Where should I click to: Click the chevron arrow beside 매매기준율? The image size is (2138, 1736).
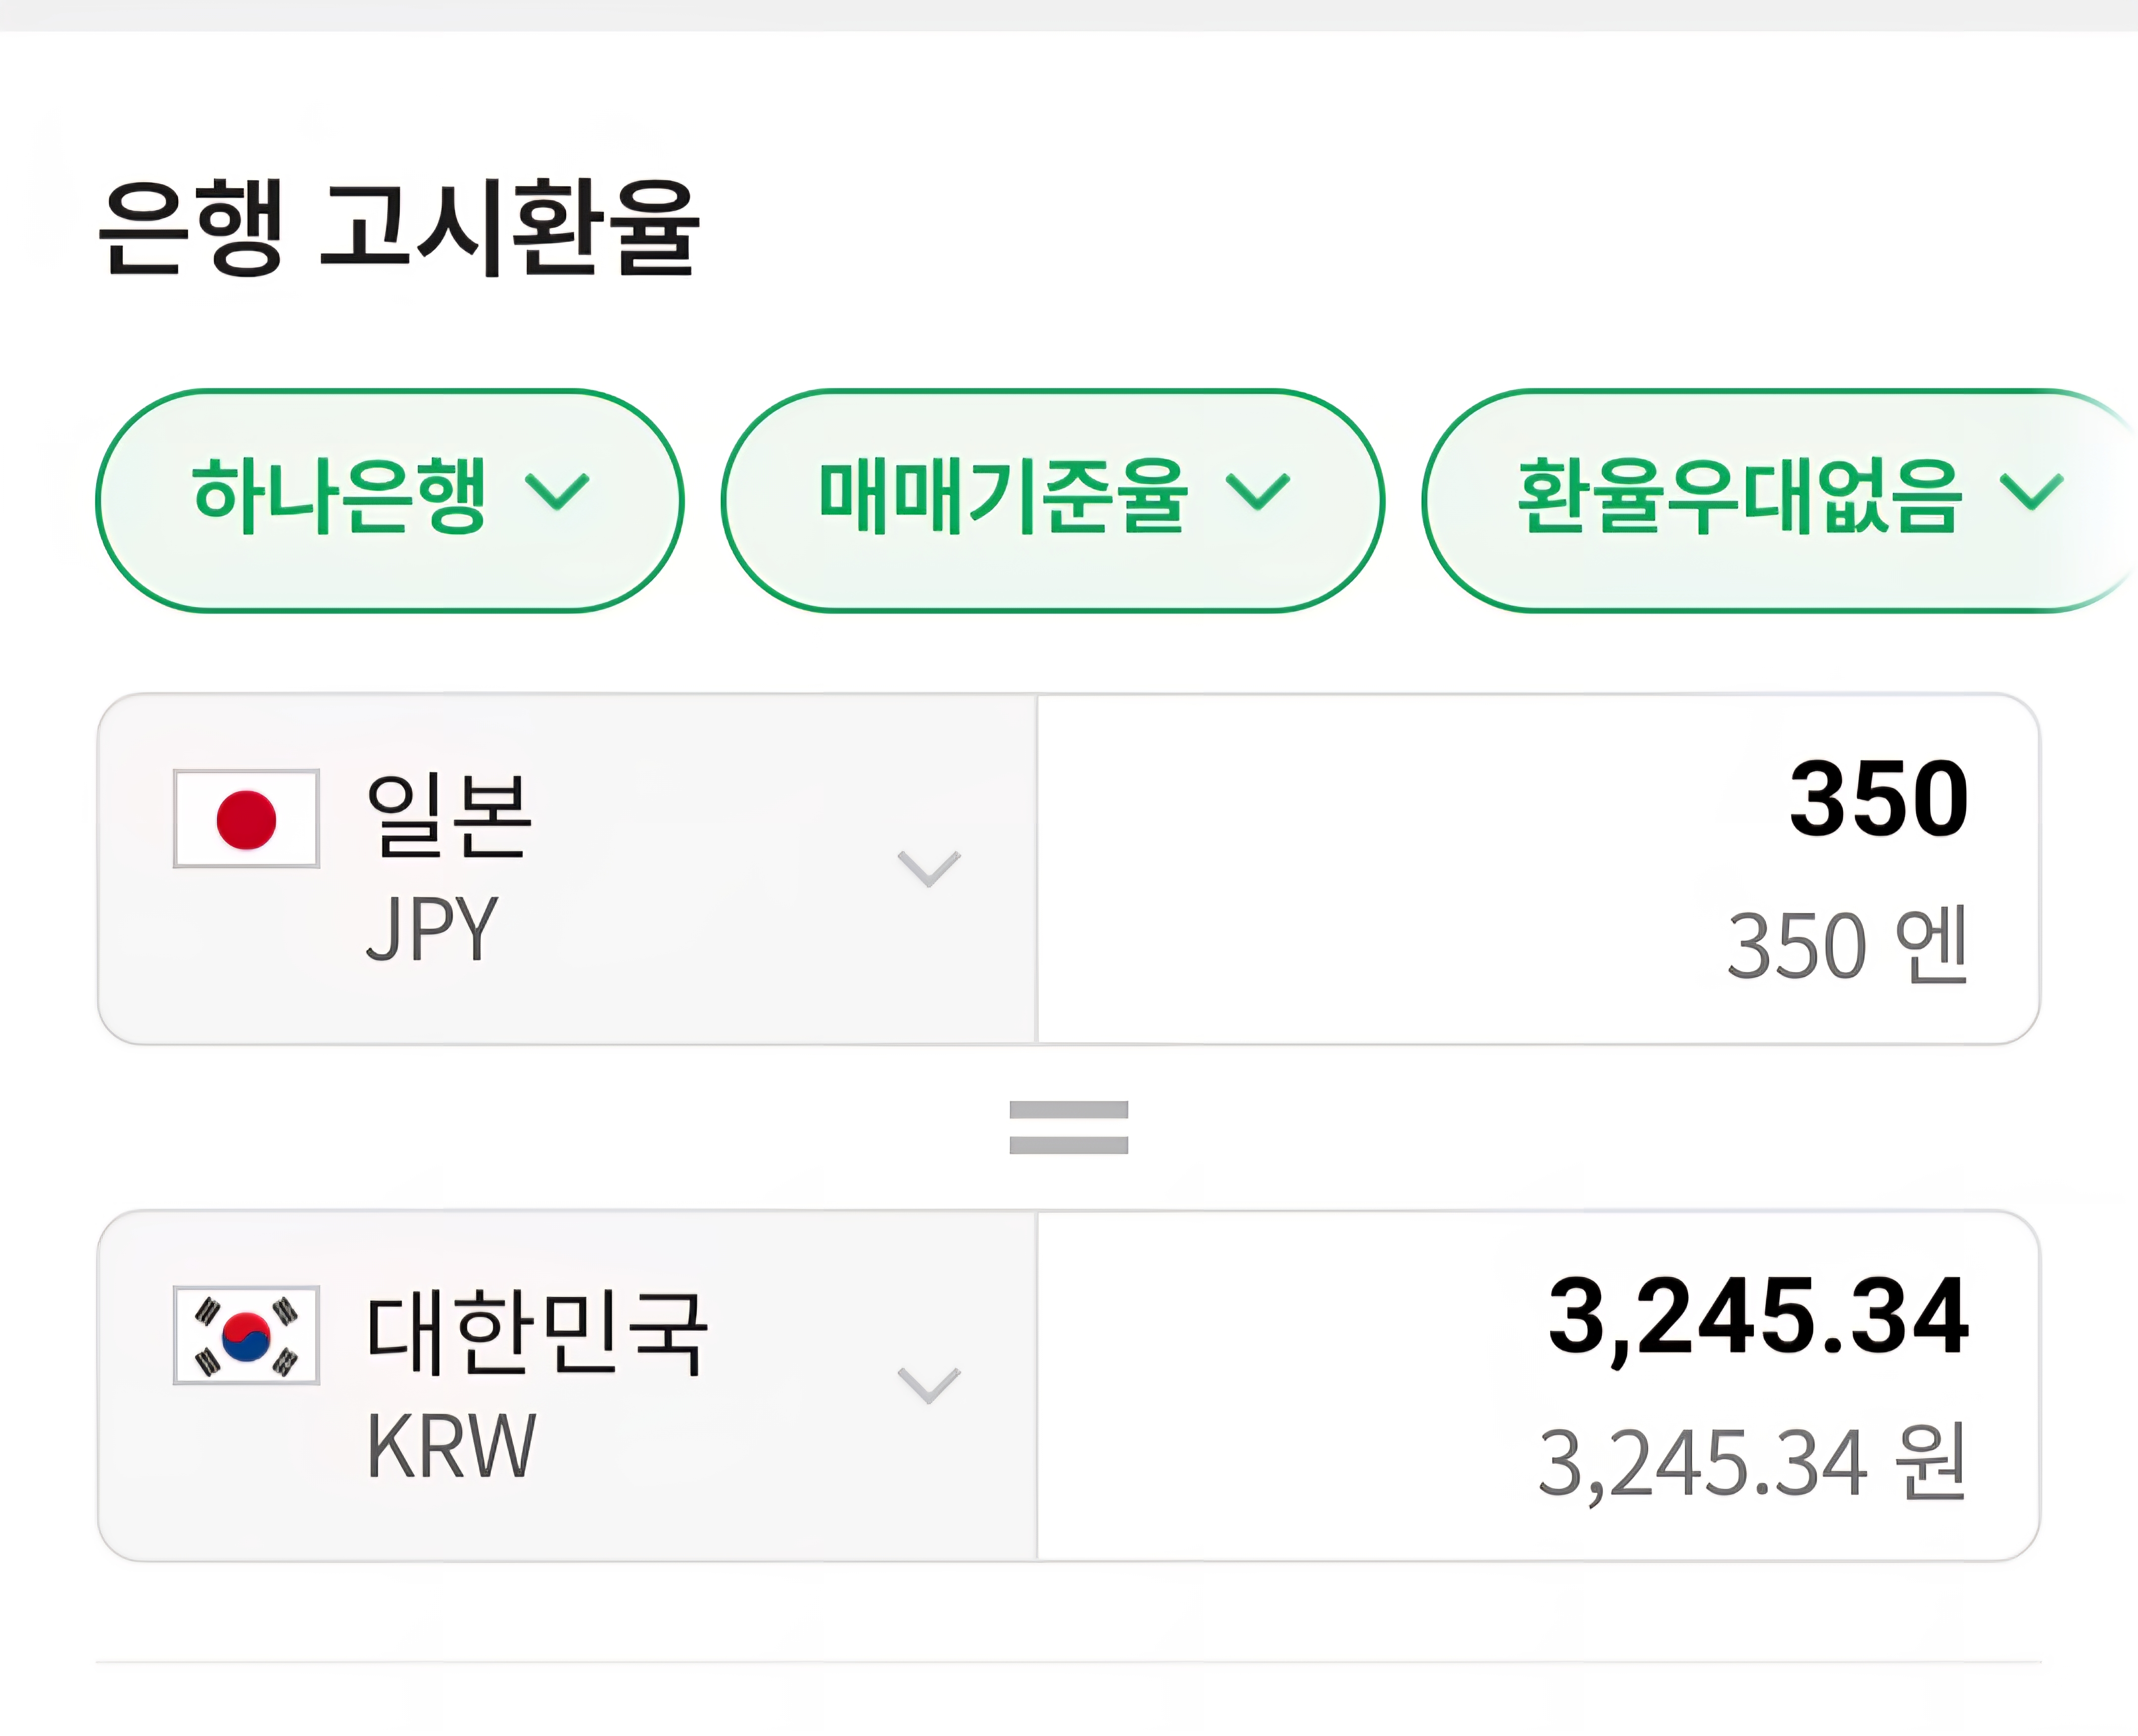click(x=1257, y=492)
